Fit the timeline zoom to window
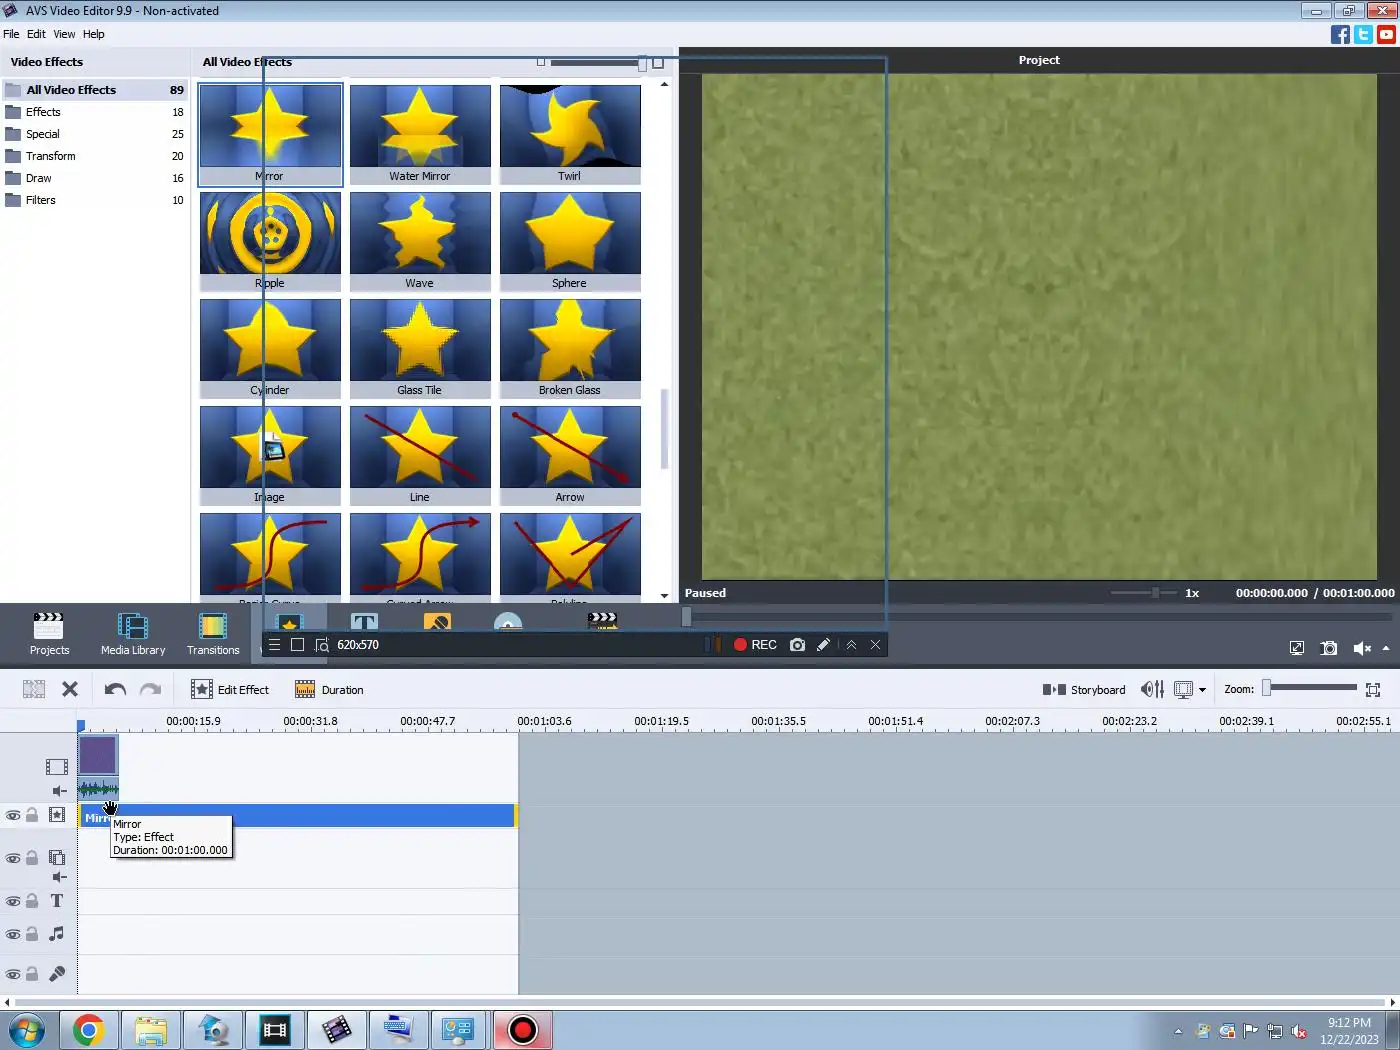This screenshot has width=1400, height=1050. tap(1372, 689)
